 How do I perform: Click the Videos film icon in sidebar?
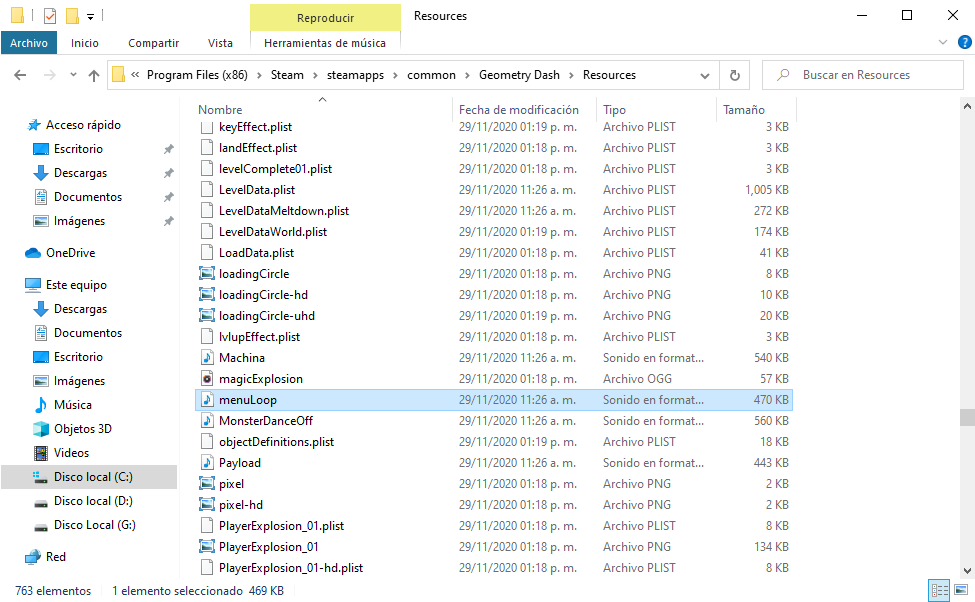[40, 453]
